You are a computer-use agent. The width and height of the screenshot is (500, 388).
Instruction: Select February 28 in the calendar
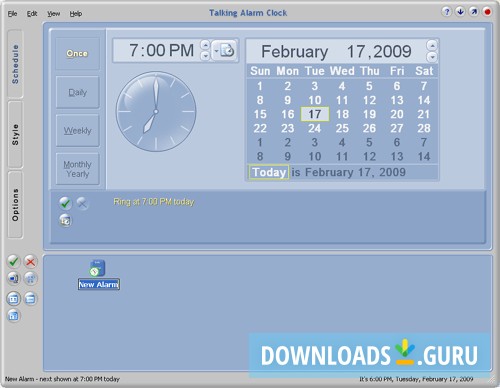coord(424,128)
